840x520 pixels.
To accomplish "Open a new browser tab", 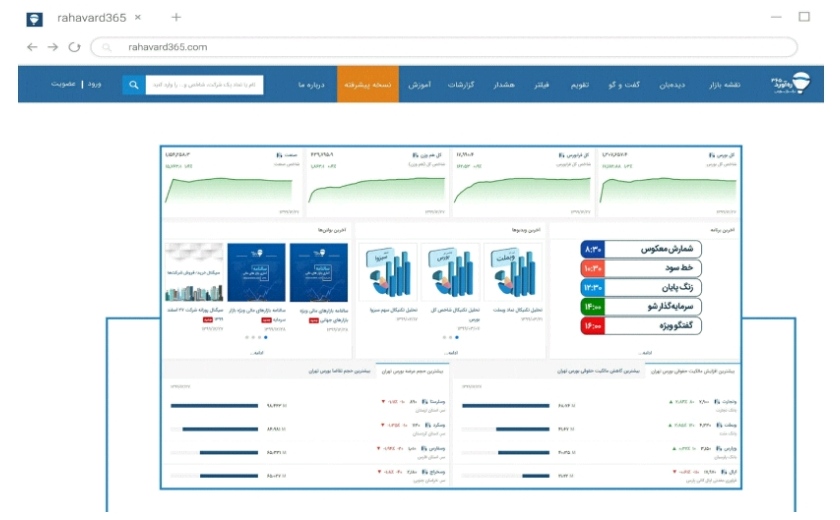I will [x=176, y=18].
